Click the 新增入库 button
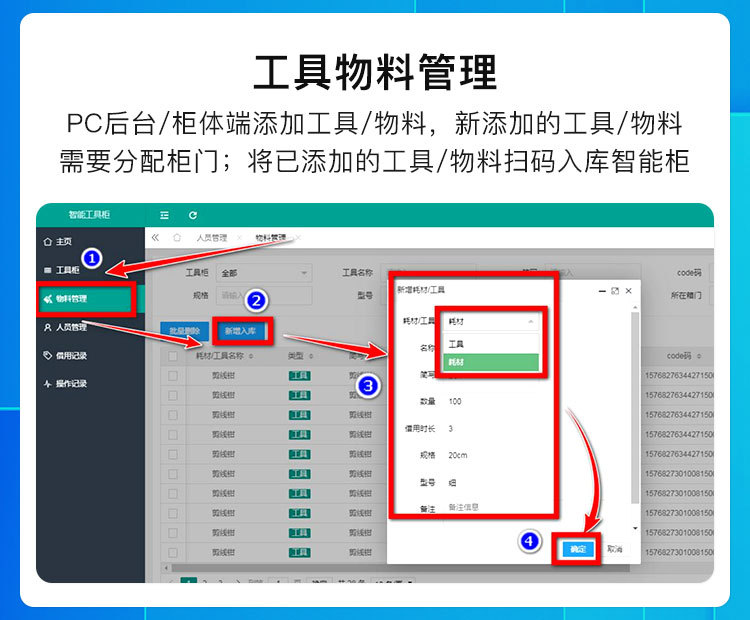The image size is (750, 620). click(x=240, y=331)
